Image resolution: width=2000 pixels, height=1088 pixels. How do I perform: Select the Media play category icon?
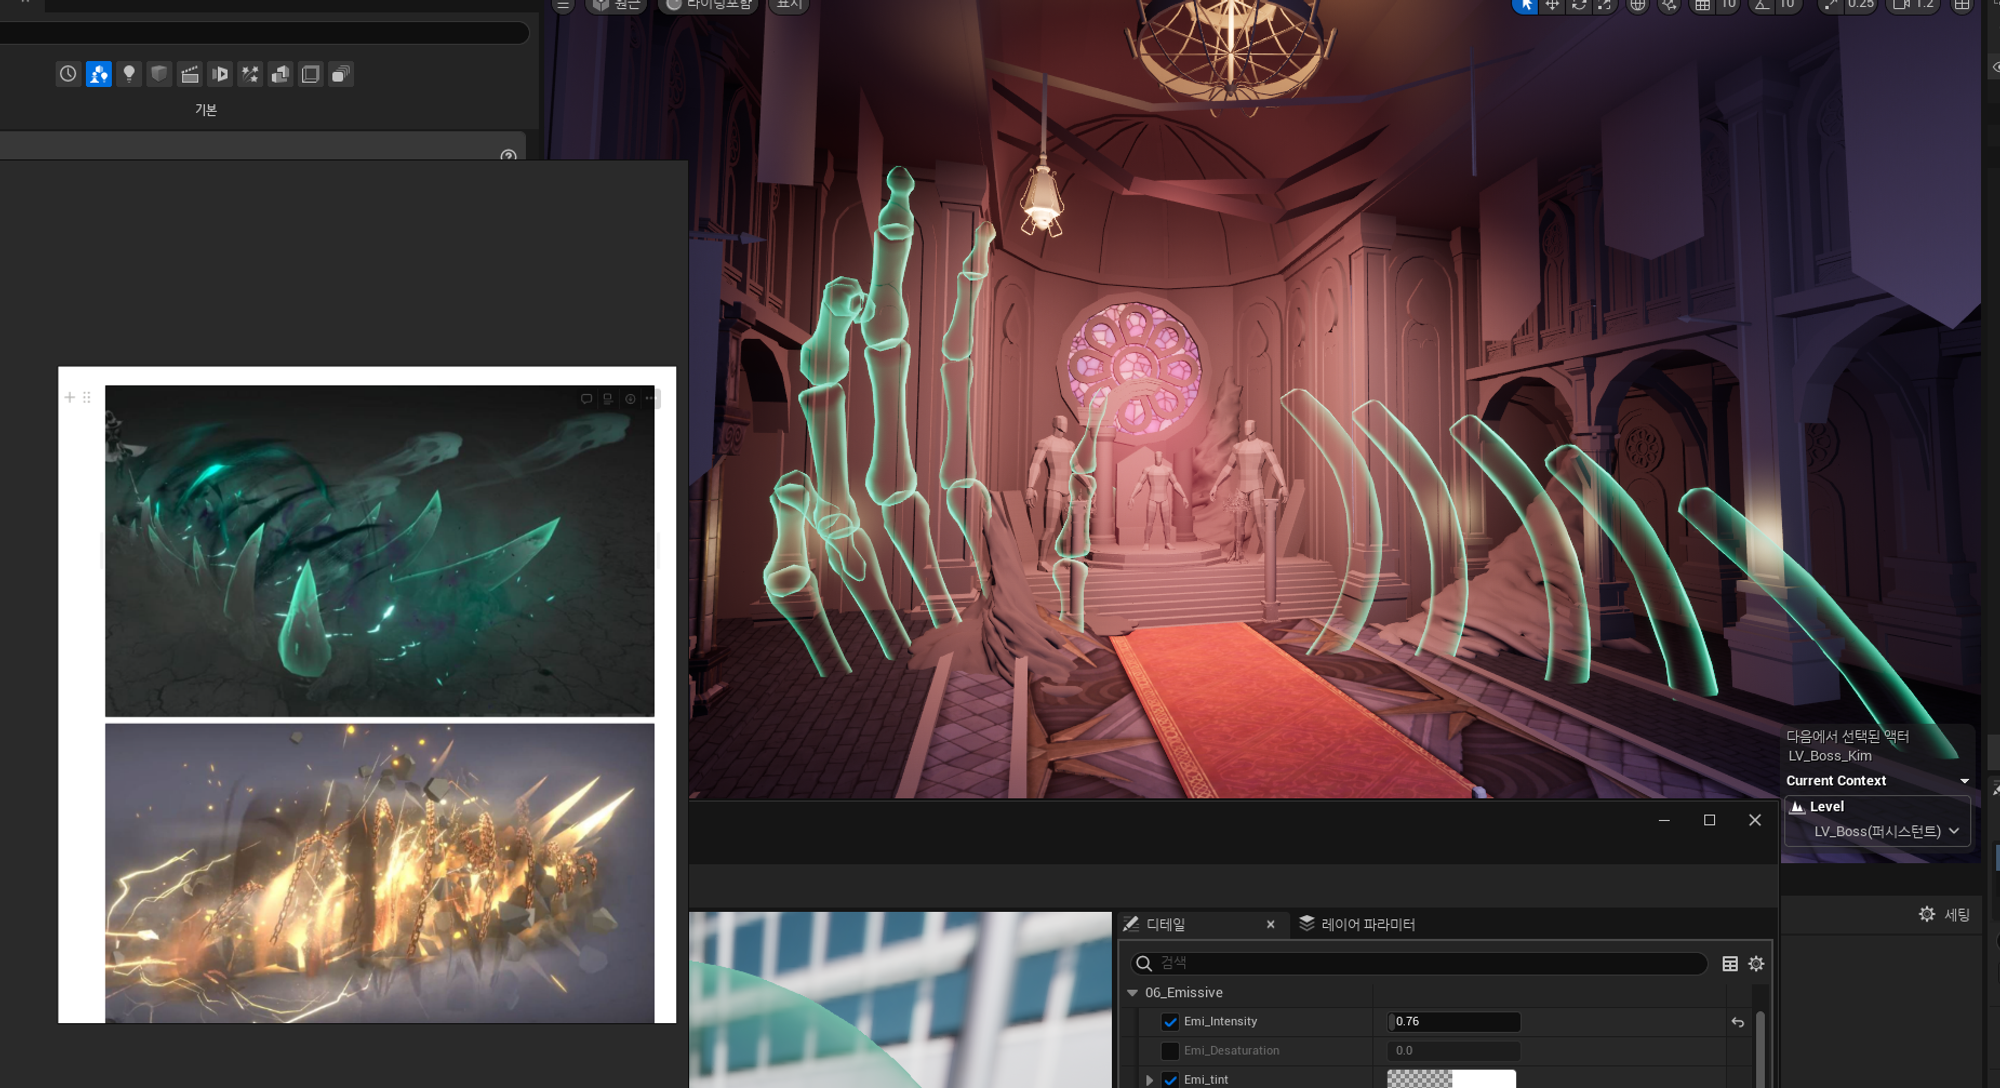click(x=220, y=74)
